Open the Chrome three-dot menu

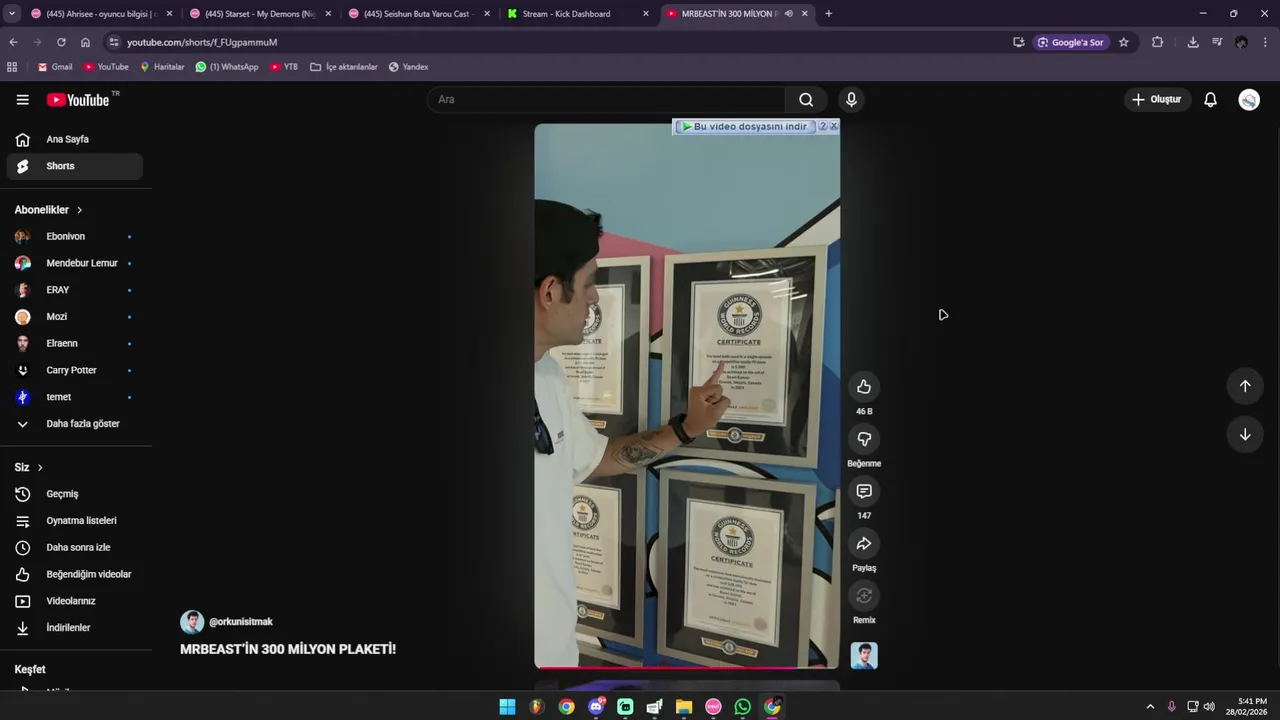[x=1266, y=42]
